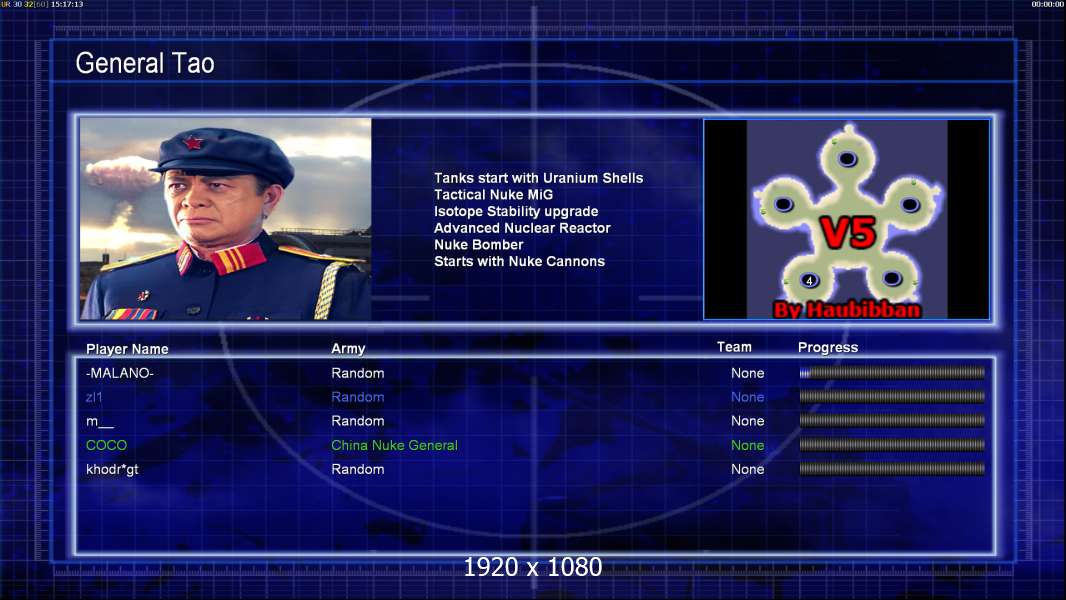Click Tanks start with Uranium Shells text
The image size is (1066, 600).
[x=538, y=178]
